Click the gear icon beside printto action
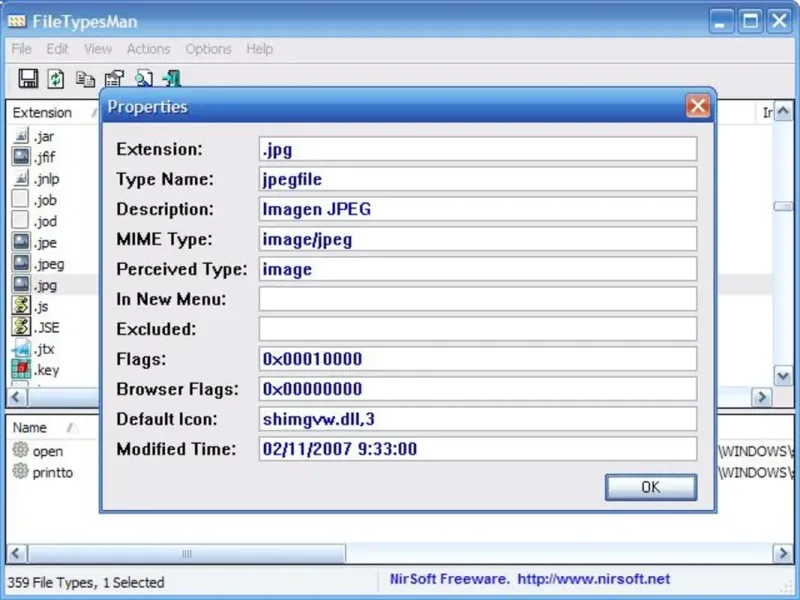 (x=20, y=471)
